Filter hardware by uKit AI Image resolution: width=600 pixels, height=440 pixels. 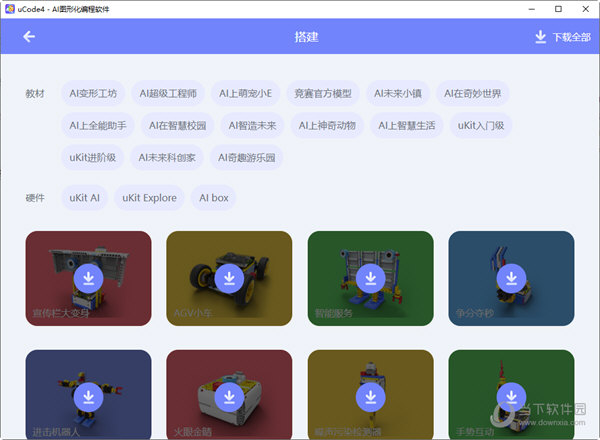click(85, 198)
